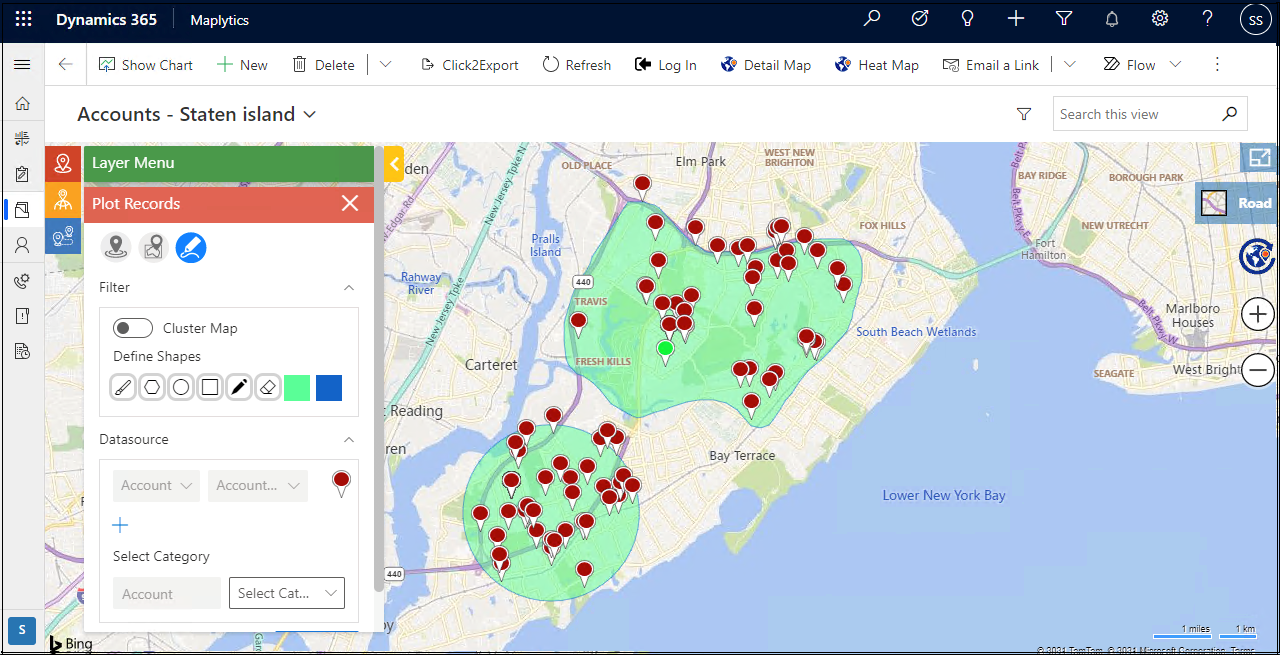This screenshot has width=1280, height=655.
Task: Open the assistant lightbulb icon
Action: (x=968, y=19)
